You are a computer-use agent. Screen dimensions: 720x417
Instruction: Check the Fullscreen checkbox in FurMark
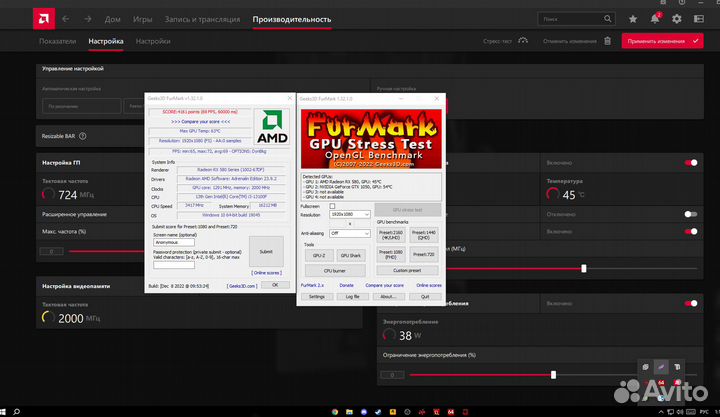coord(332,206)
